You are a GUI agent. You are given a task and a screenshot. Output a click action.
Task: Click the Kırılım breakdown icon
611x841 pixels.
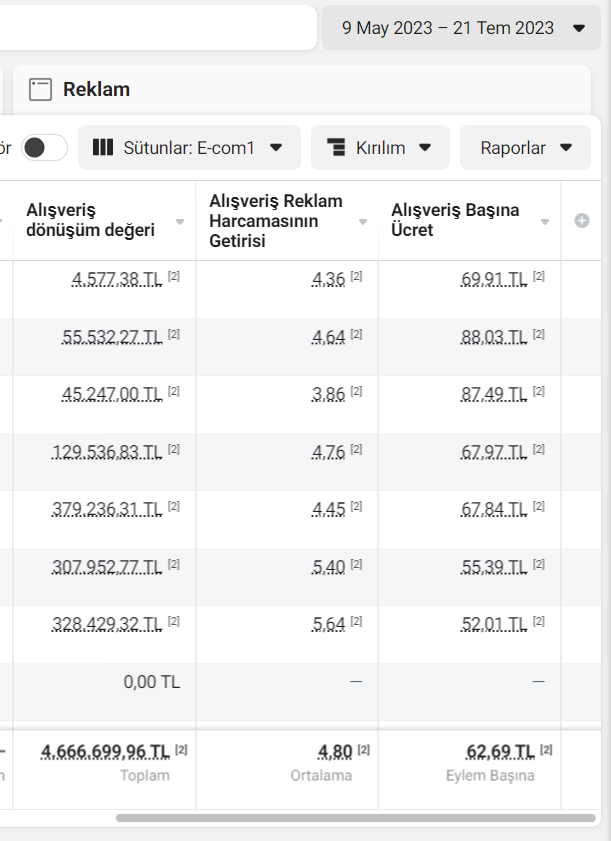click(336, 147)
